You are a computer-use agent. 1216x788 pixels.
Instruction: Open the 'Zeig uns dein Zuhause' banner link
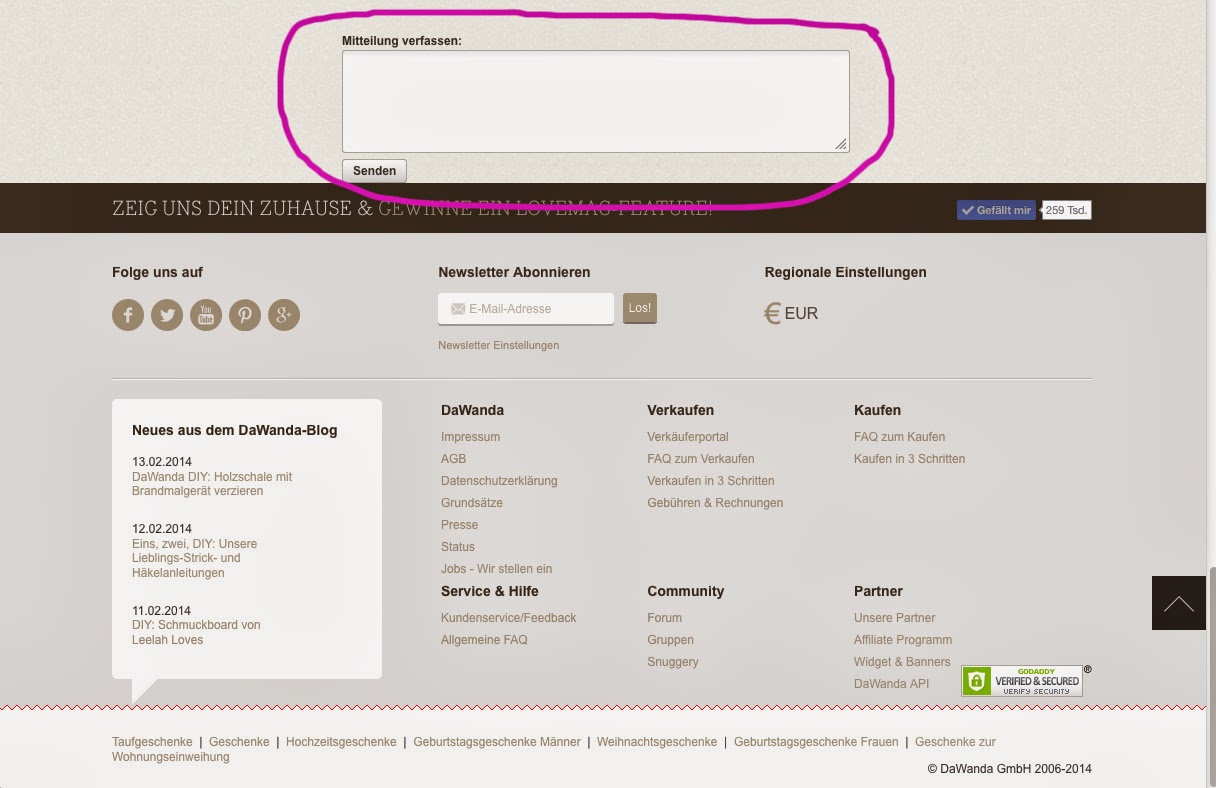(x=412, y=208)
